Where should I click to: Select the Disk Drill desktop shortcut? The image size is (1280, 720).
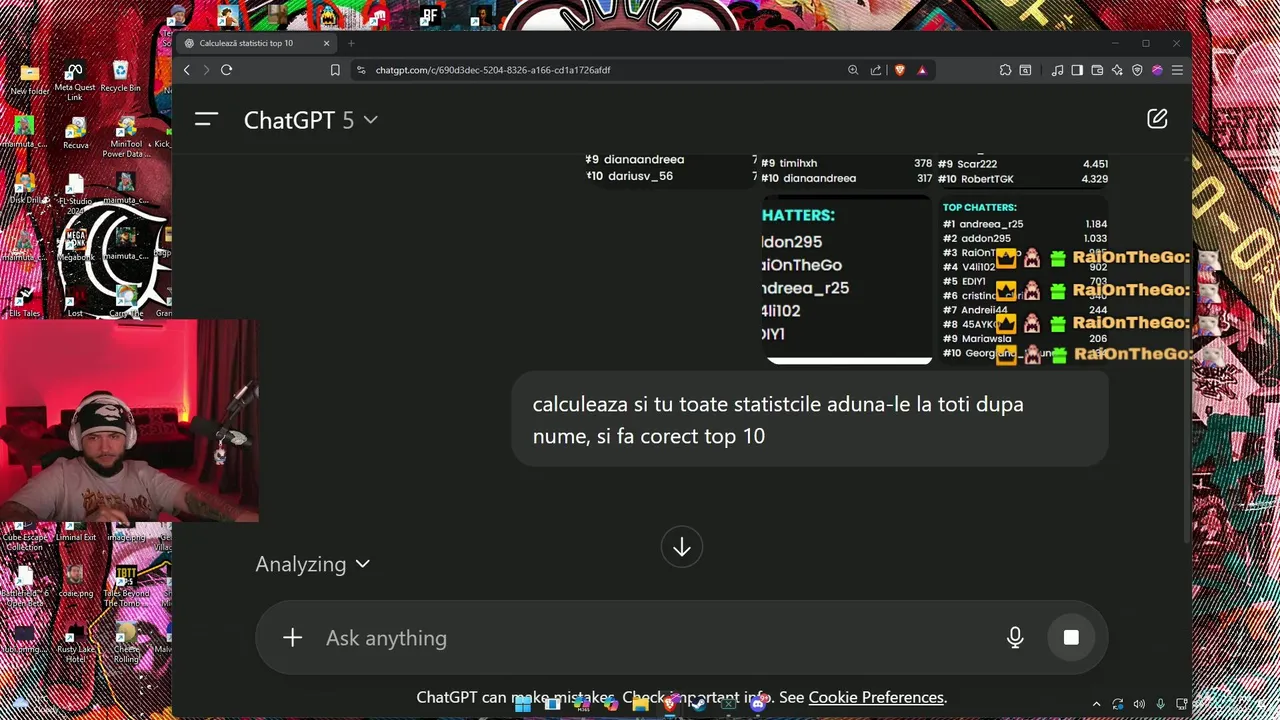pyautogui.click(x=25, y=188)
